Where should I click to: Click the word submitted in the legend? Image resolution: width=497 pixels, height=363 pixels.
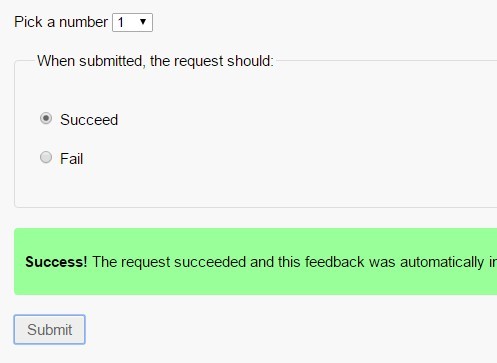point(111,61)
